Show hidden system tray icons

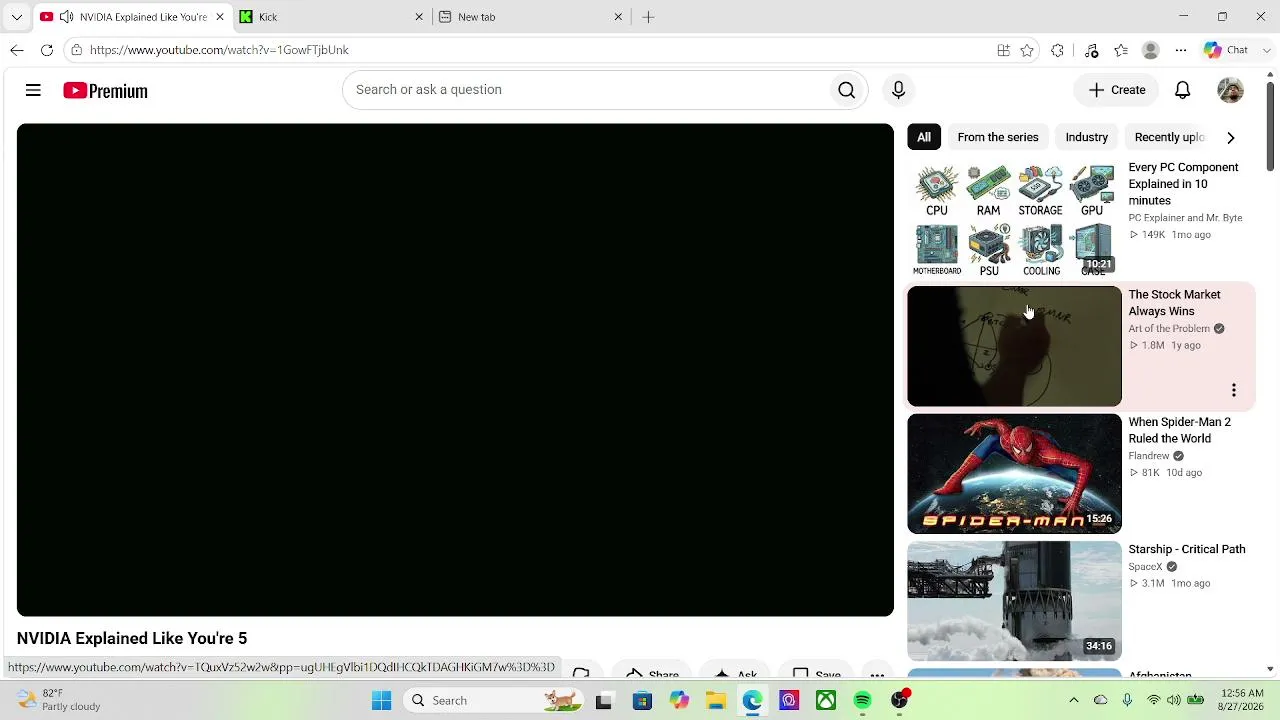coord(1074,701)
